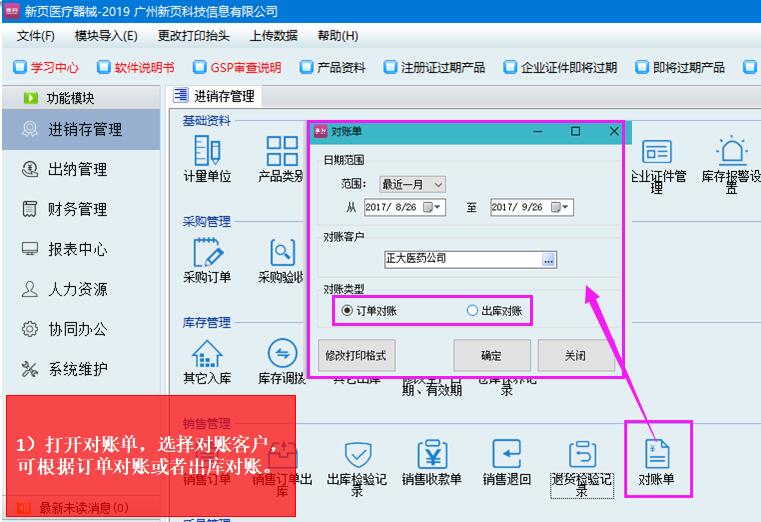Toggle the 学习中心 toolbar checkbox
761x522 pixels.
tap(19, 68)
